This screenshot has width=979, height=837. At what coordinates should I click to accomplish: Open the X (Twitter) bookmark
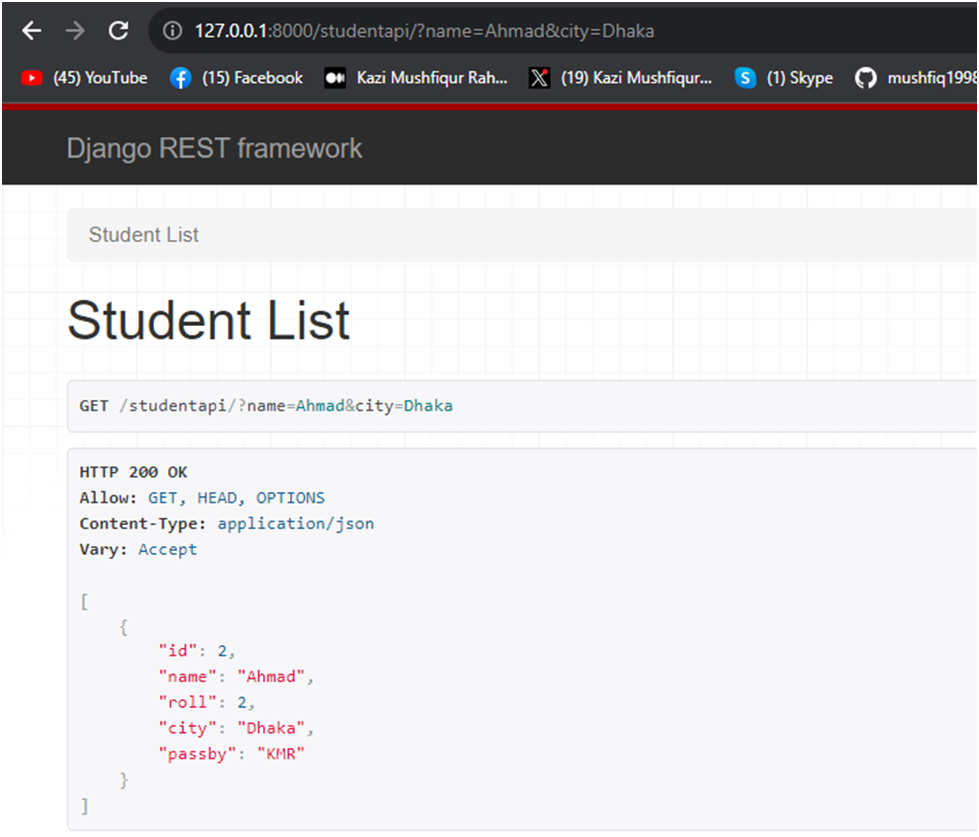tap(620, 78)
